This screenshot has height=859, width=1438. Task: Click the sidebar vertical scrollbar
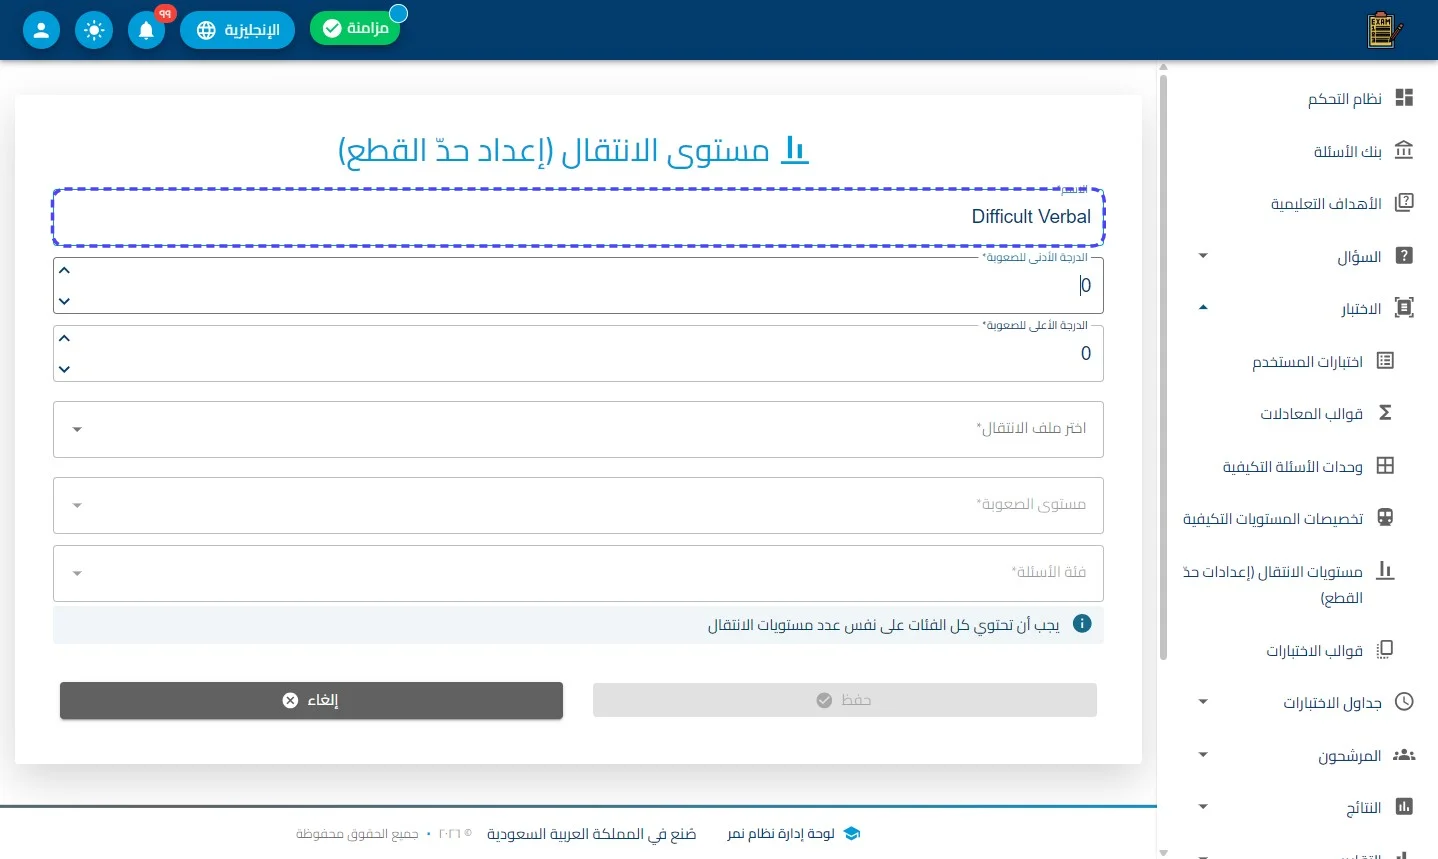pyautogui.click(x=1163, y=365)
